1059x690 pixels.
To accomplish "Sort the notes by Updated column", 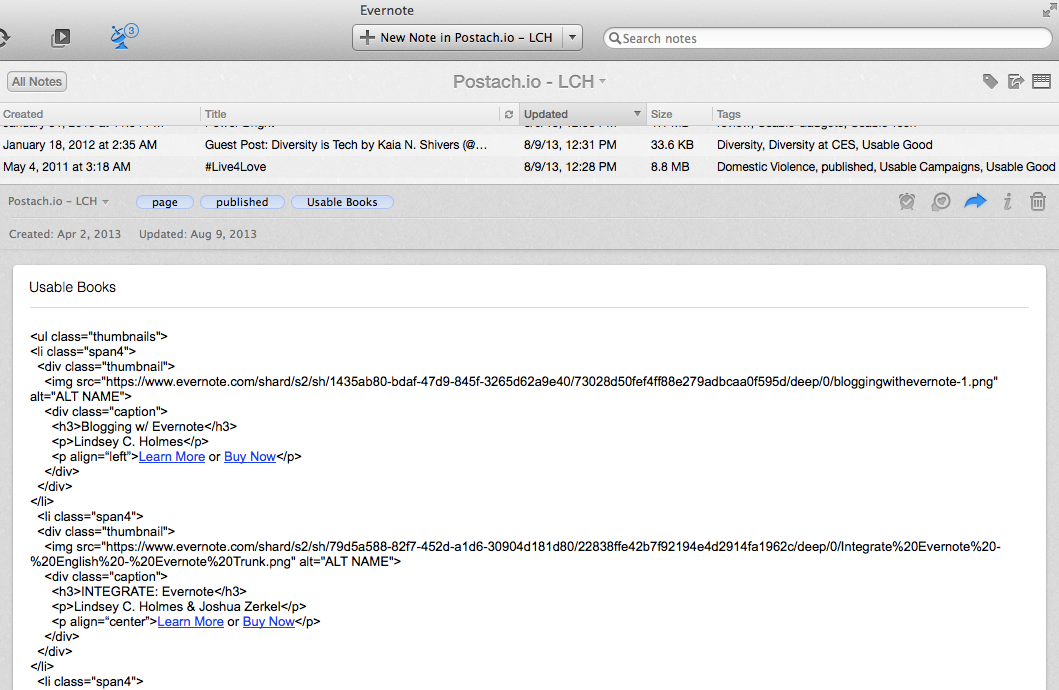I will 580,114.
